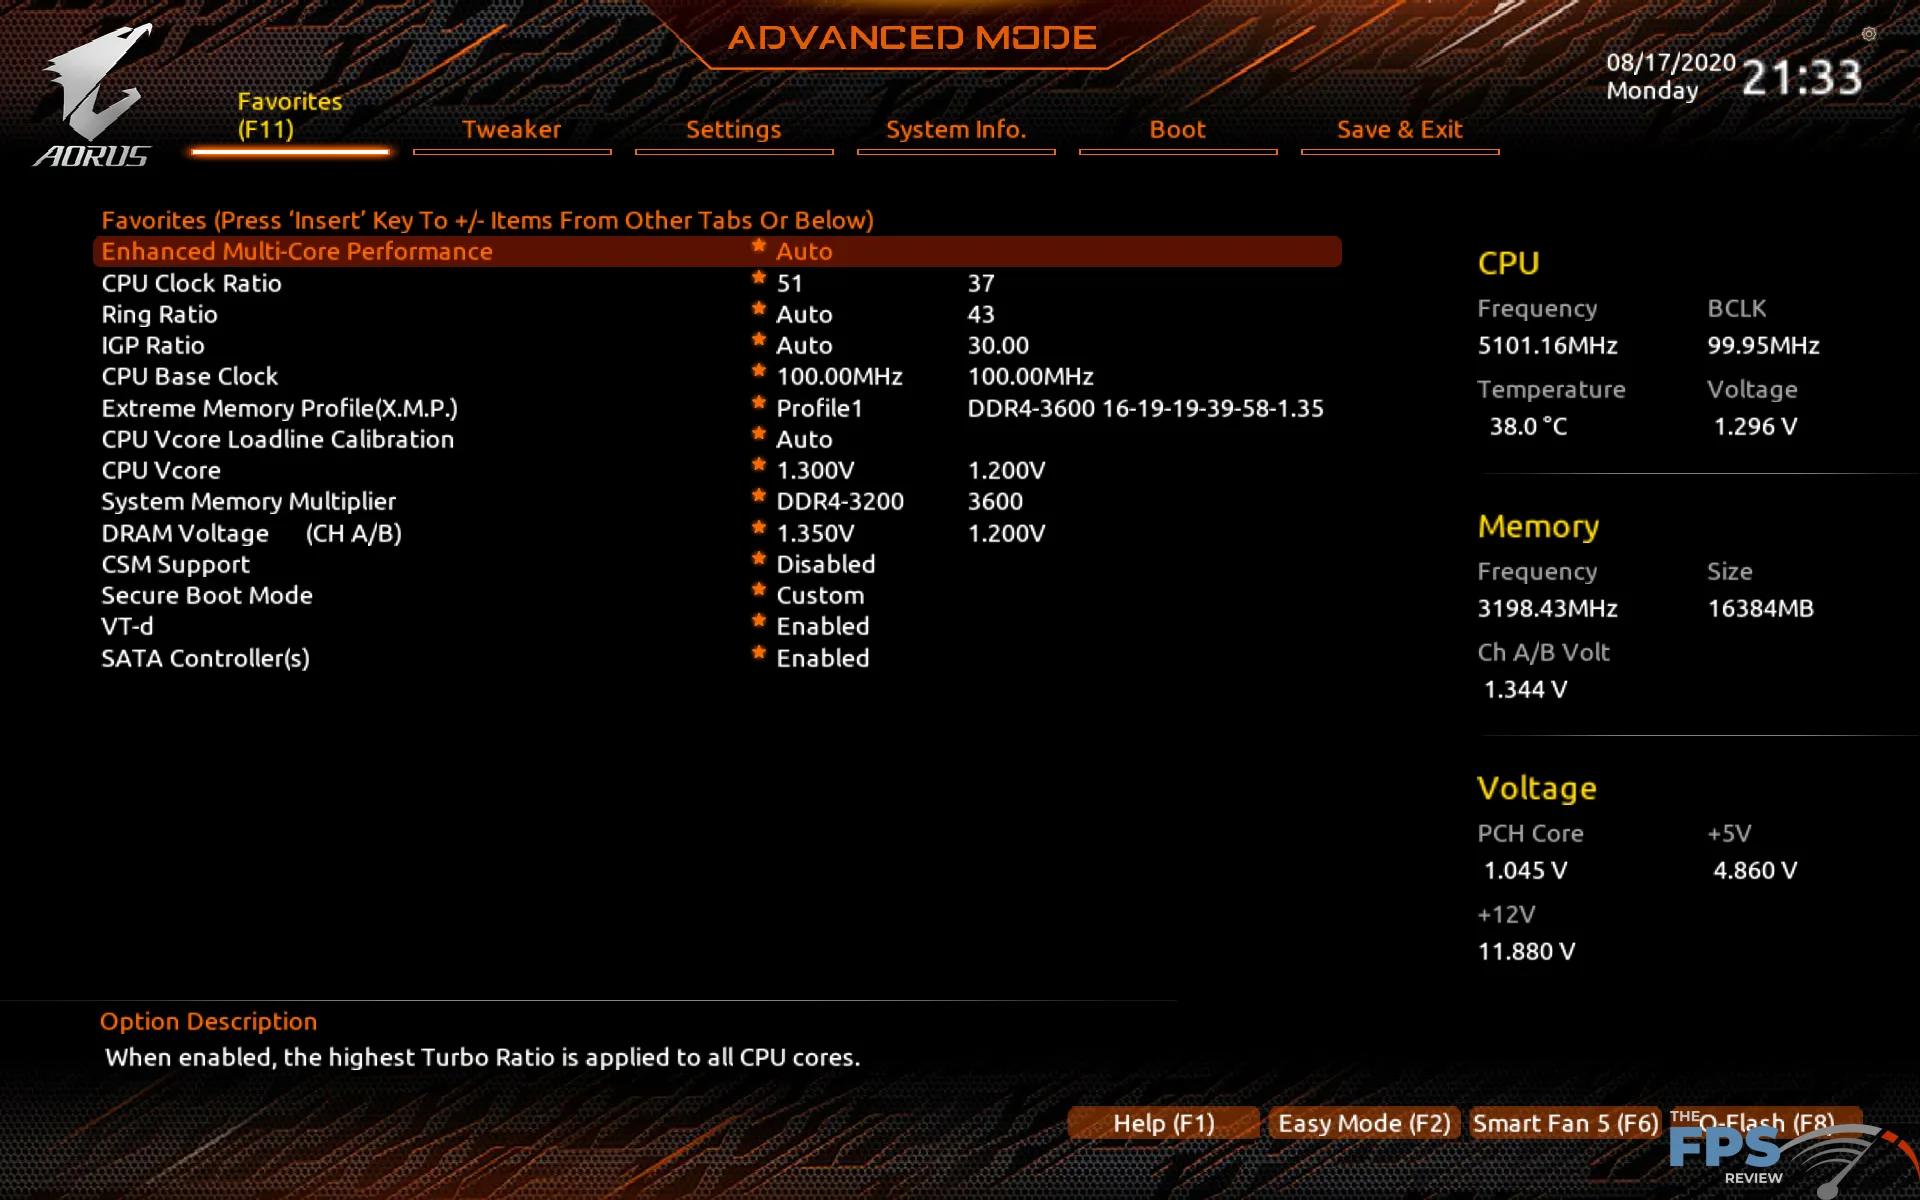1920x1200 pixels.
Task: Click favorite star beside CPU Base Clock
Action: coord(759,371)
